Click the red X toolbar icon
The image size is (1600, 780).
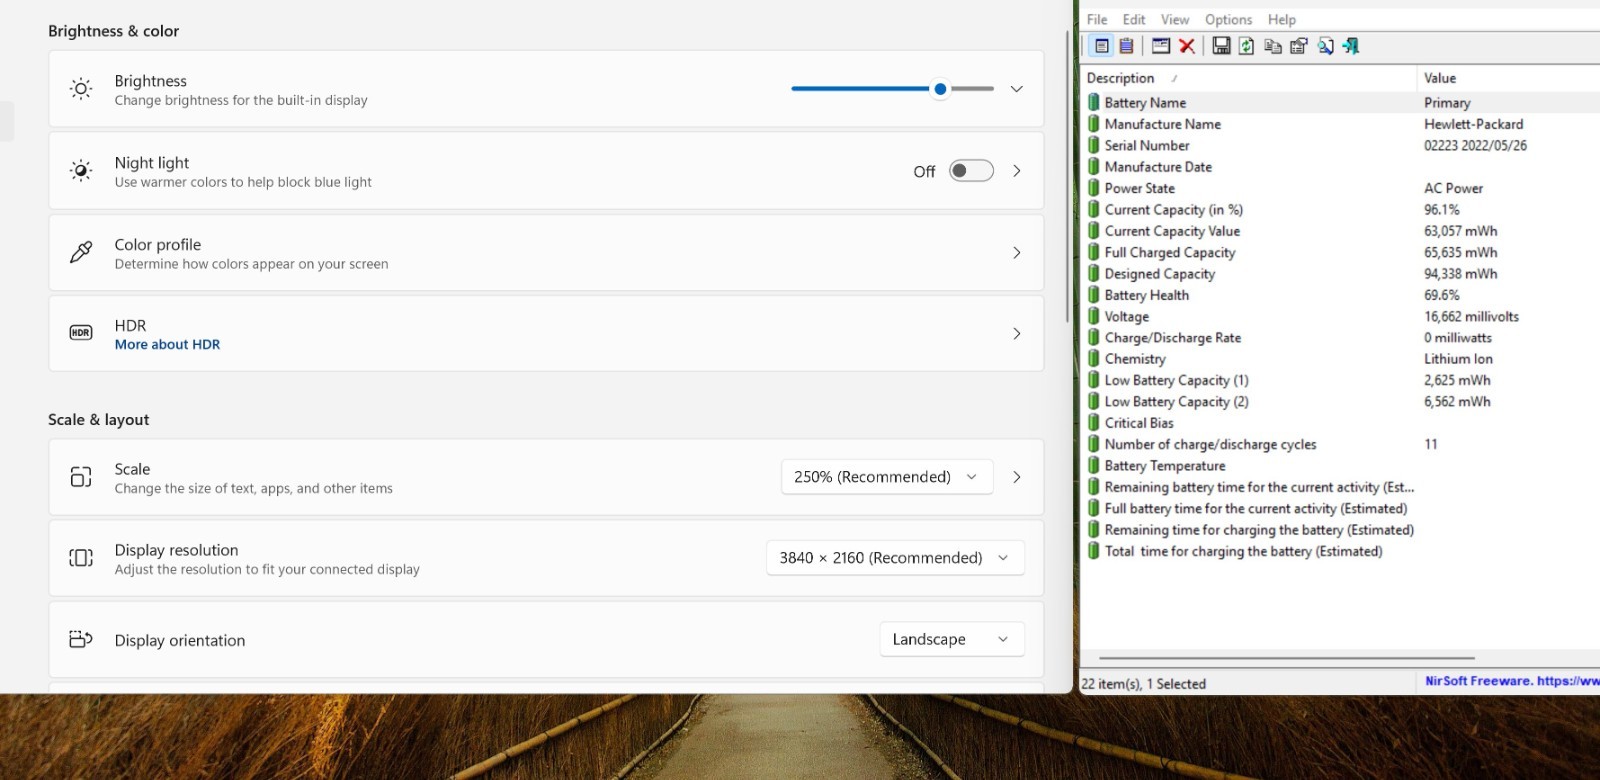point(1187,46)
